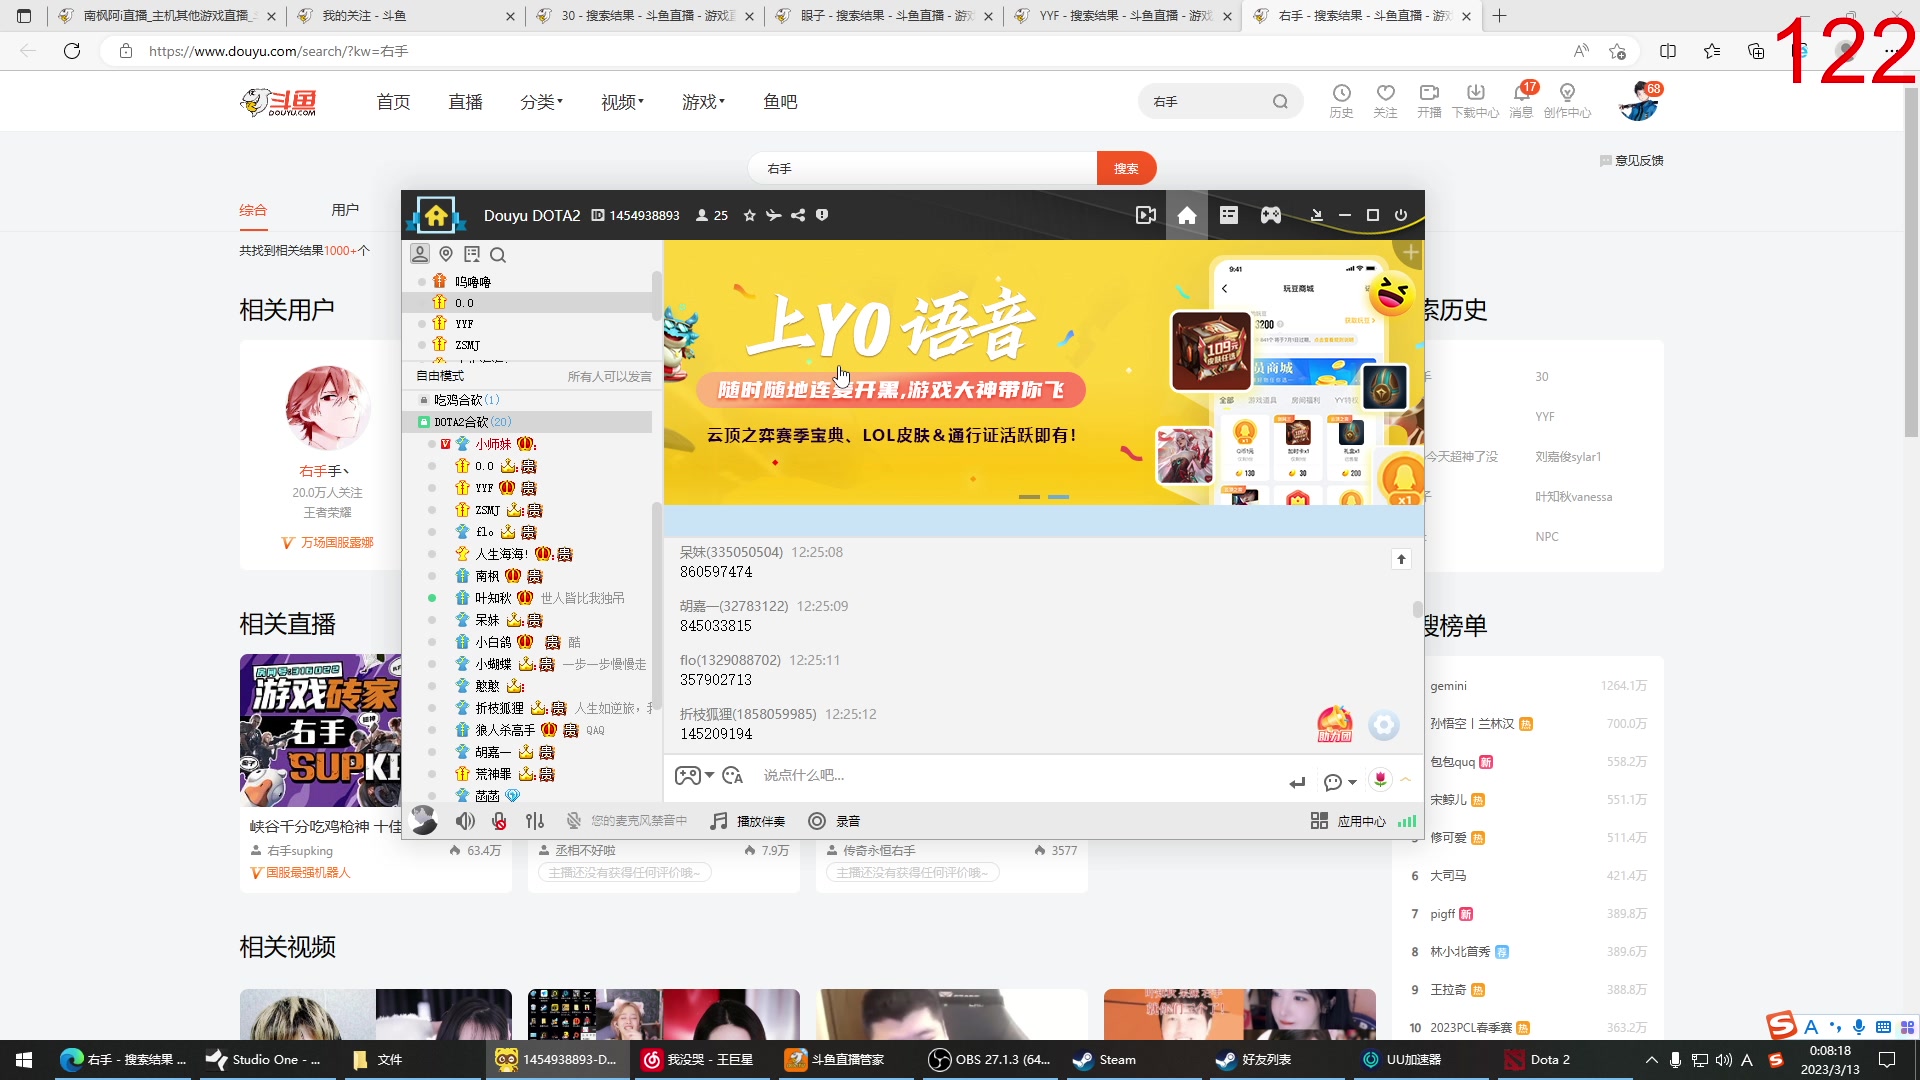The image size is (1920, 1080).
Task: Switch to 综合 search tab
Action: pos(253,210)
